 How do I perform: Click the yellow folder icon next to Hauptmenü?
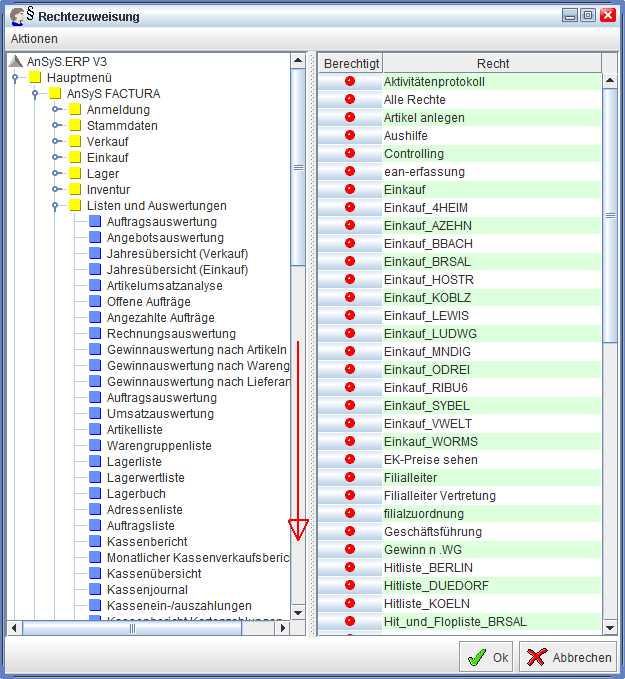[35, 78]
